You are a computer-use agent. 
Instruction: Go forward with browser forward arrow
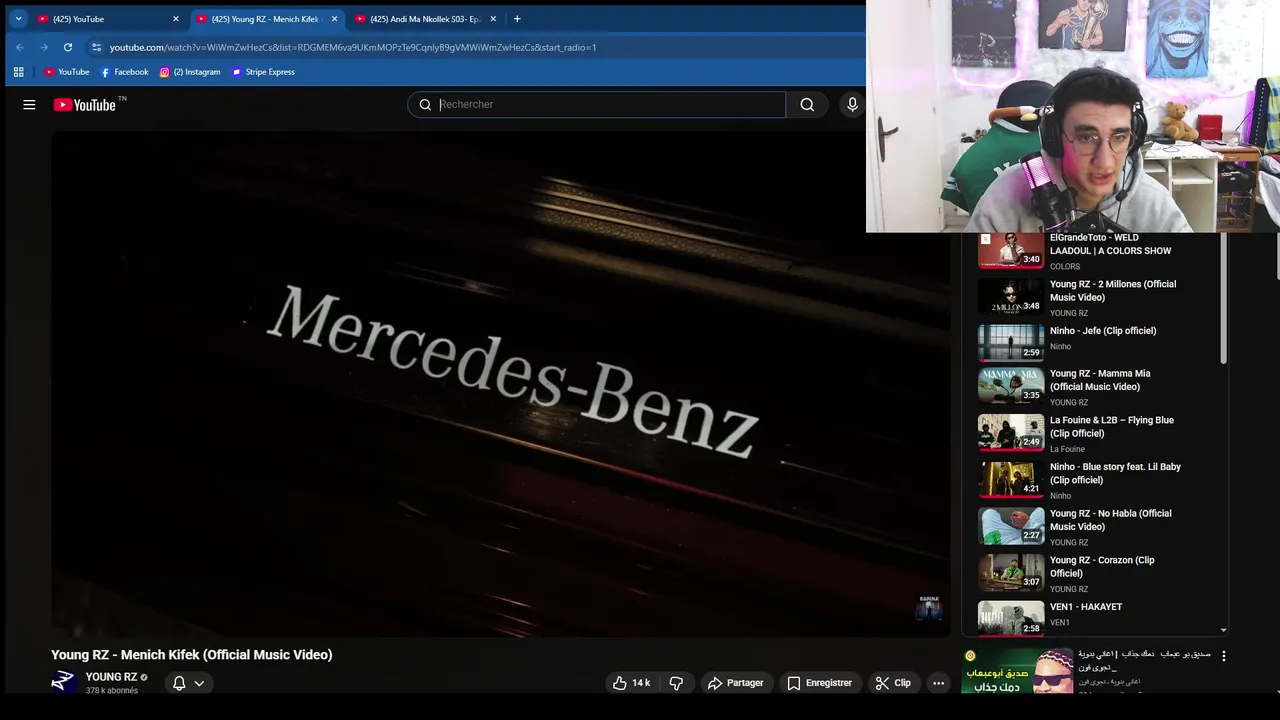(44, 47)
